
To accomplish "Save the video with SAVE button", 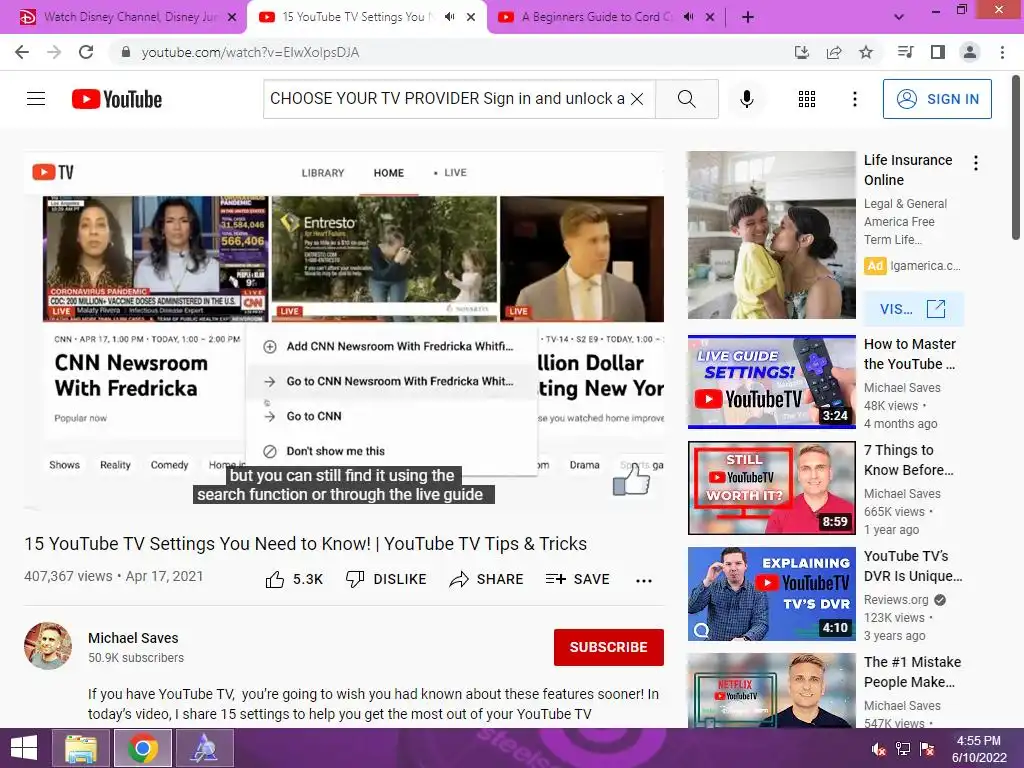I will (577, 579).
